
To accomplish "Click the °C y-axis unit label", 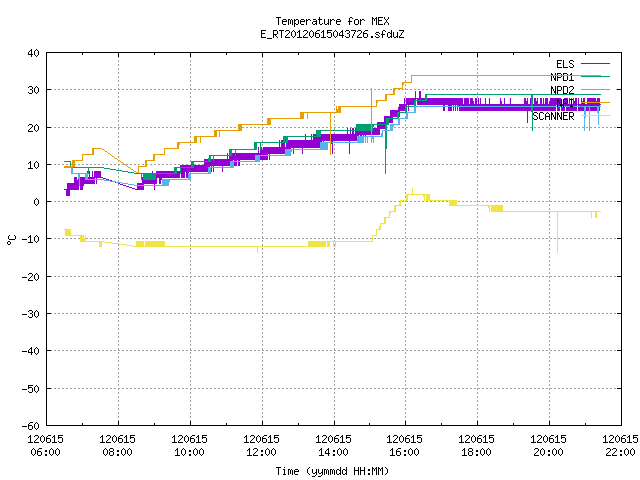I will 11,240.
